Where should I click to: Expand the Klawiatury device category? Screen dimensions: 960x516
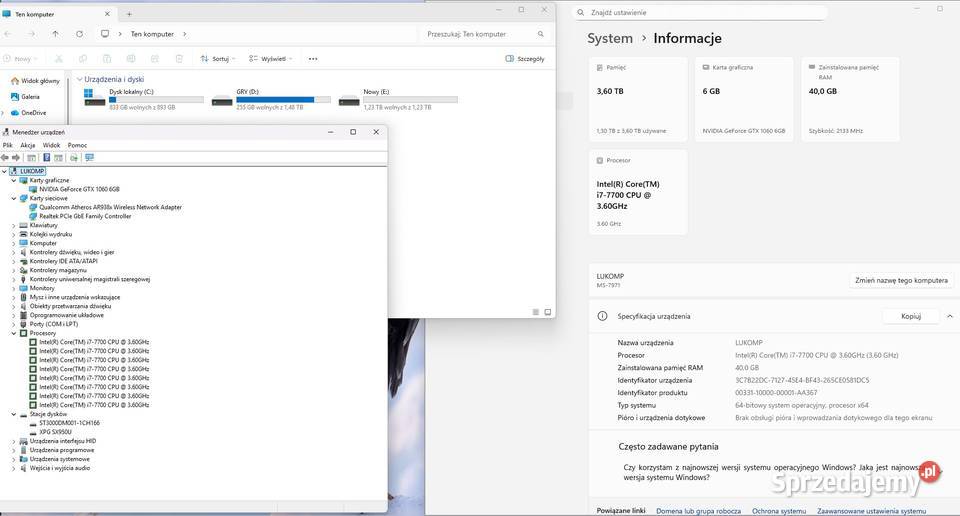[x=13, y=225]
